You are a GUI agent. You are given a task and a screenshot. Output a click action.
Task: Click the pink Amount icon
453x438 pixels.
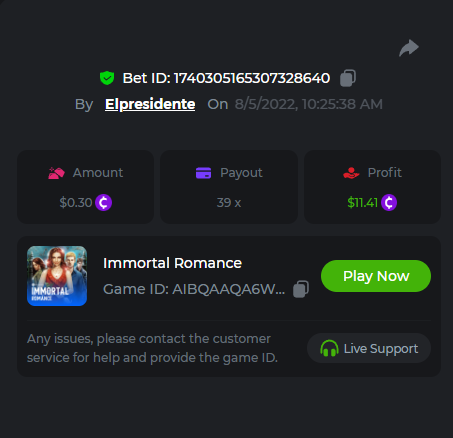(56, 173)
